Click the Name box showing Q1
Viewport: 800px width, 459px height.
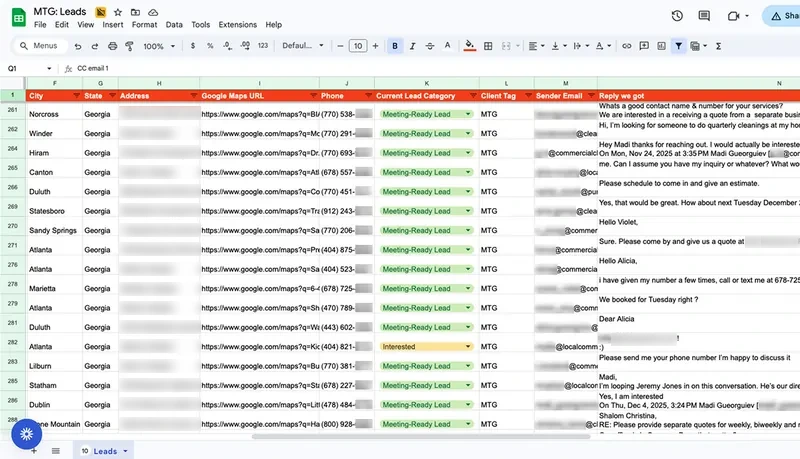(x=29, y=68)
